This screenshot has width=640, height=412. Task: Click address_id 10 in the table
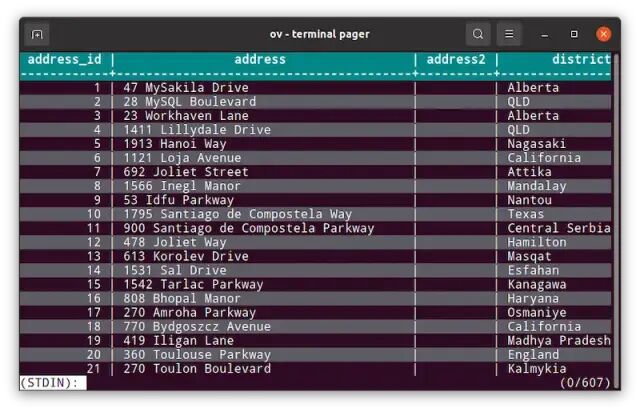pos(93,214)
